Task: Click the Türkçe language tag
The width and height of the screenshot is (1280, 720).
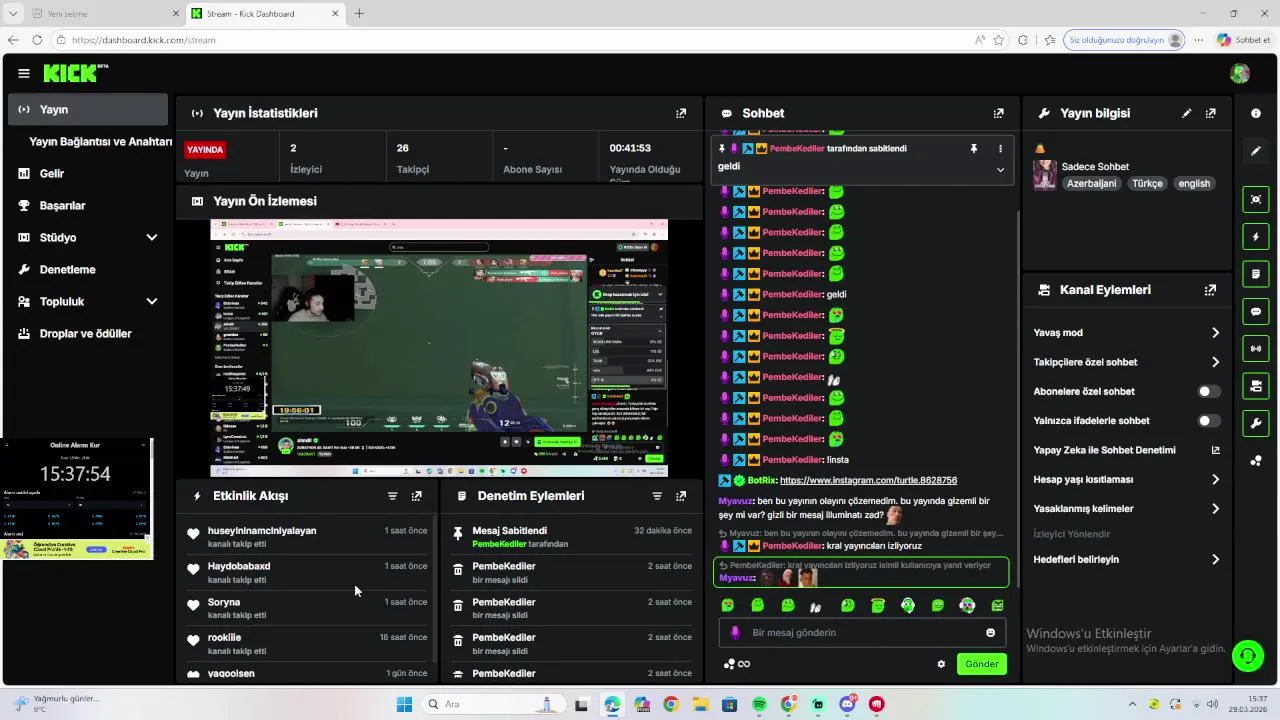Action: pyautogui.click(x=1147, y=184)
